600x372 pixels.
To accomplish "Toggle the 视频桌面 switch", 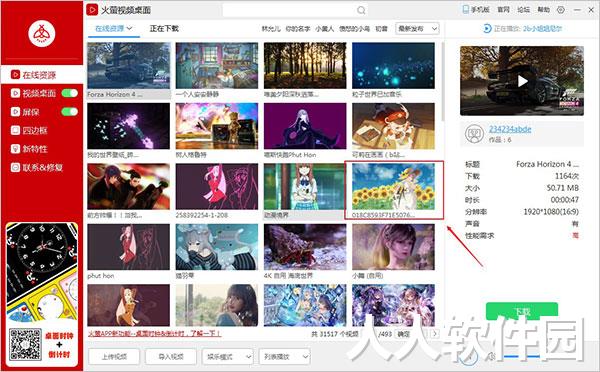I will 70,93.
